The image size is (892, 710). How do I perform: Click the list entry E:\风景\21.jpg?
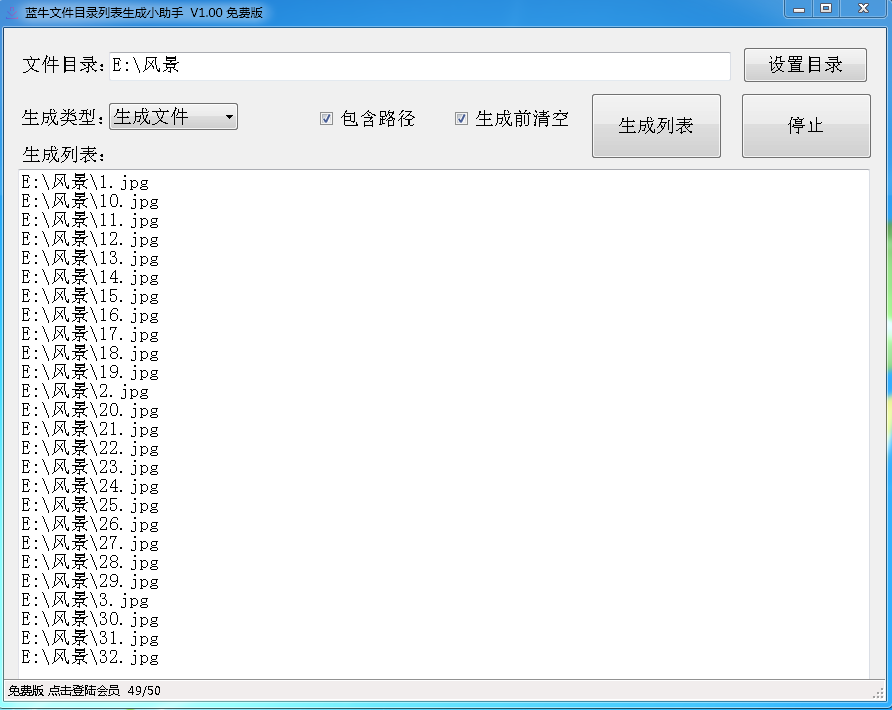coord(90,430)
